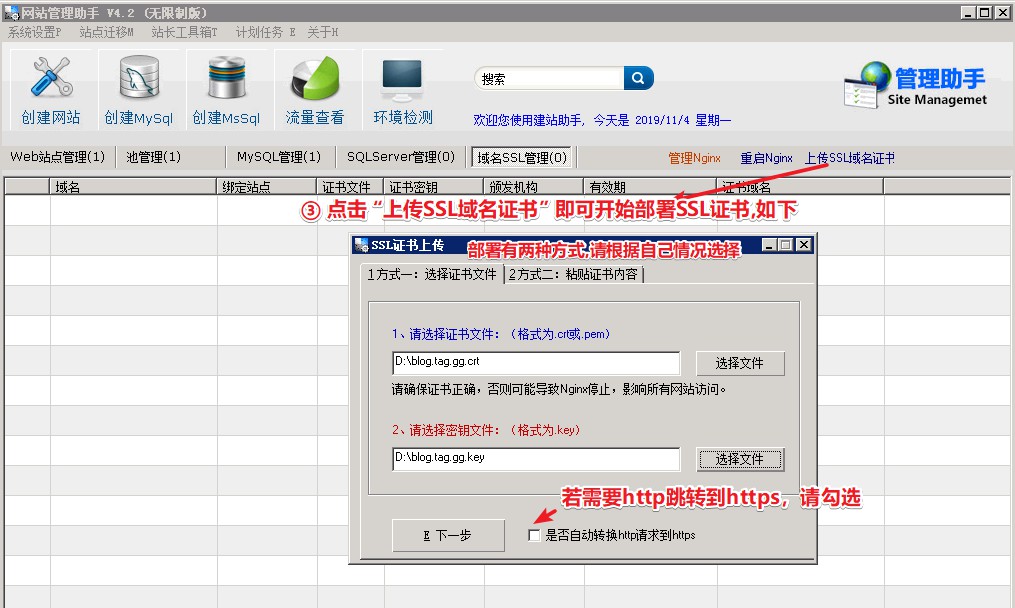1015x608 pixels.
Task: Open the Traffic View (流量查看) icon
Action: (x=315, y=78)
